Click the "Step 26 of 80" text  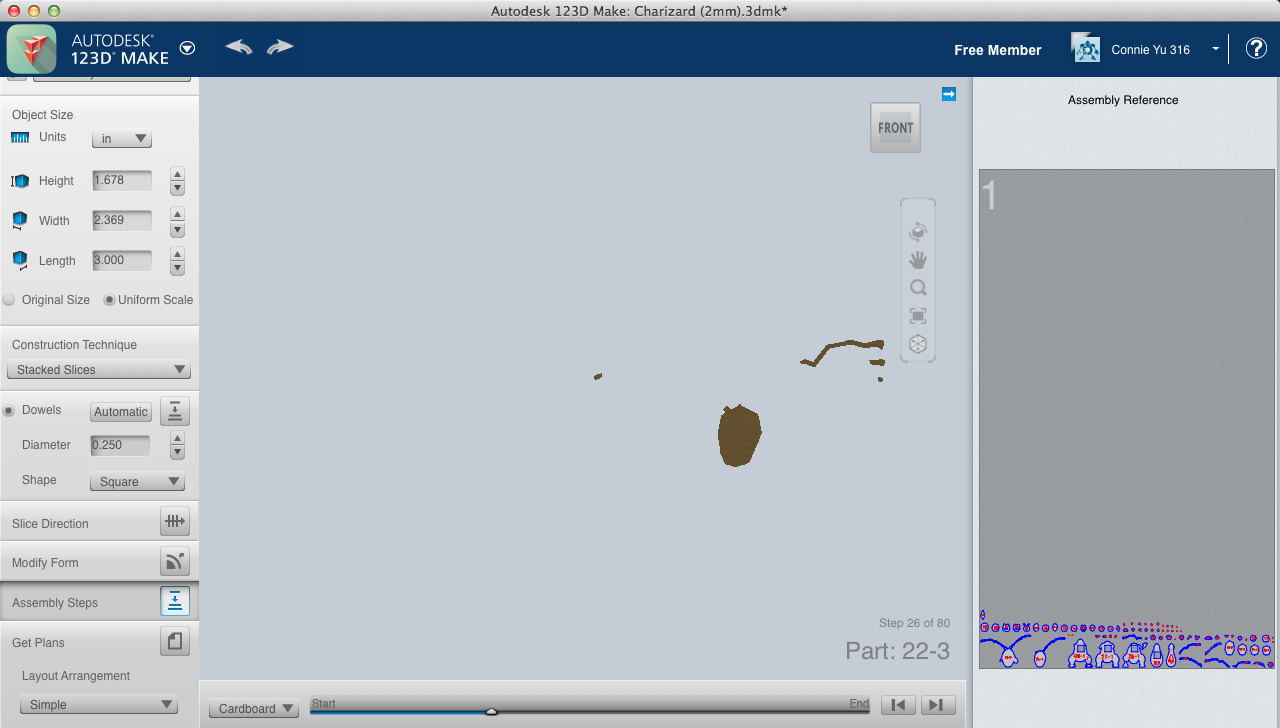(914, 623)
